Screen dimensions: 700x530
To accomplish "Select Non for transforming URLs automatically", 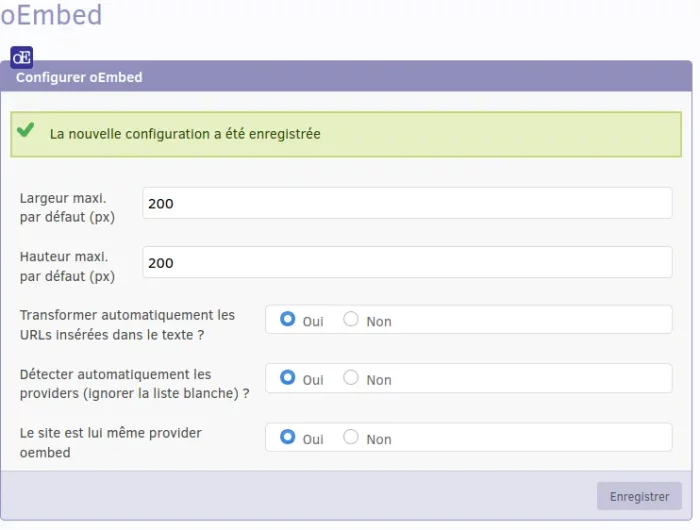I will 351,319.
